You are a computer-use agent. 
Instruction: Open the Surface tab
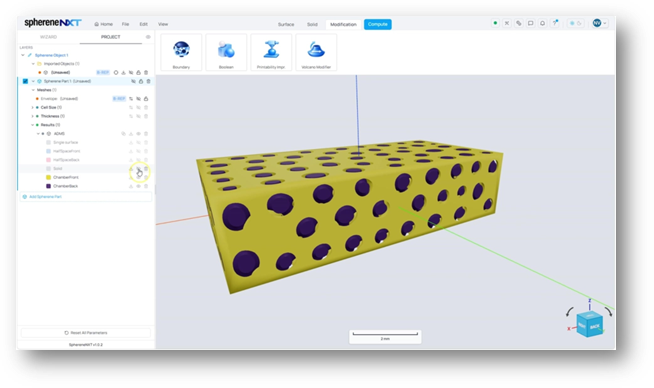coord(286,24)
